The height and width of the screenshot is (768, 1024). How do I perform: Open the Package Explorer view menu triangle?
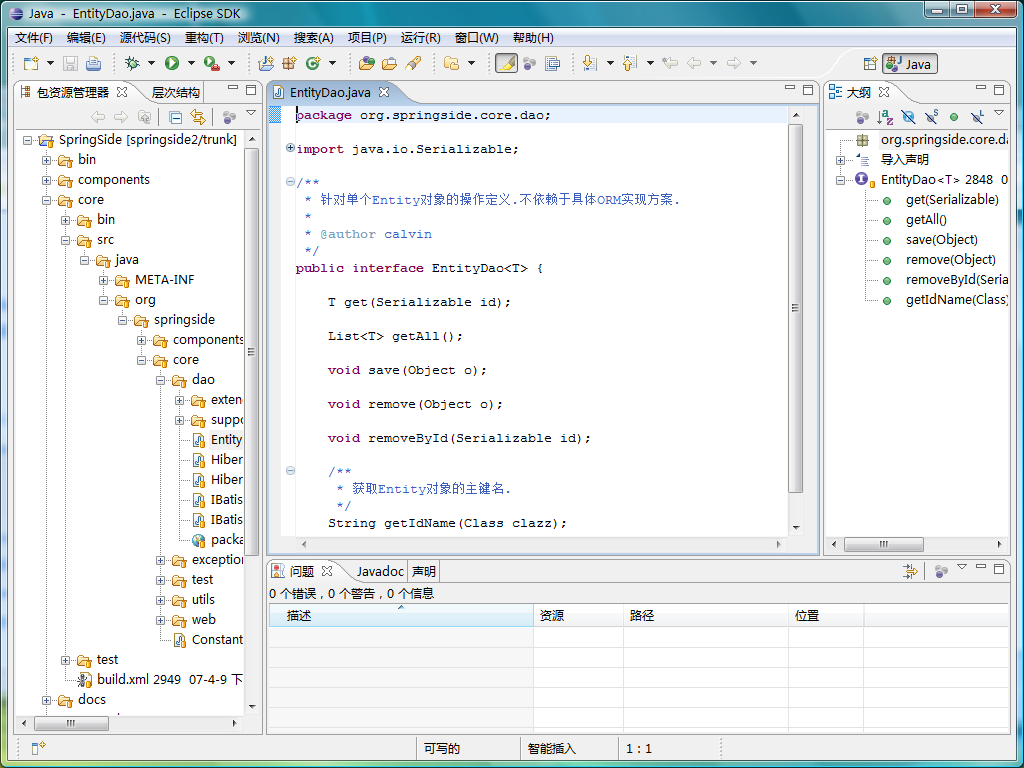coord(251,114)
